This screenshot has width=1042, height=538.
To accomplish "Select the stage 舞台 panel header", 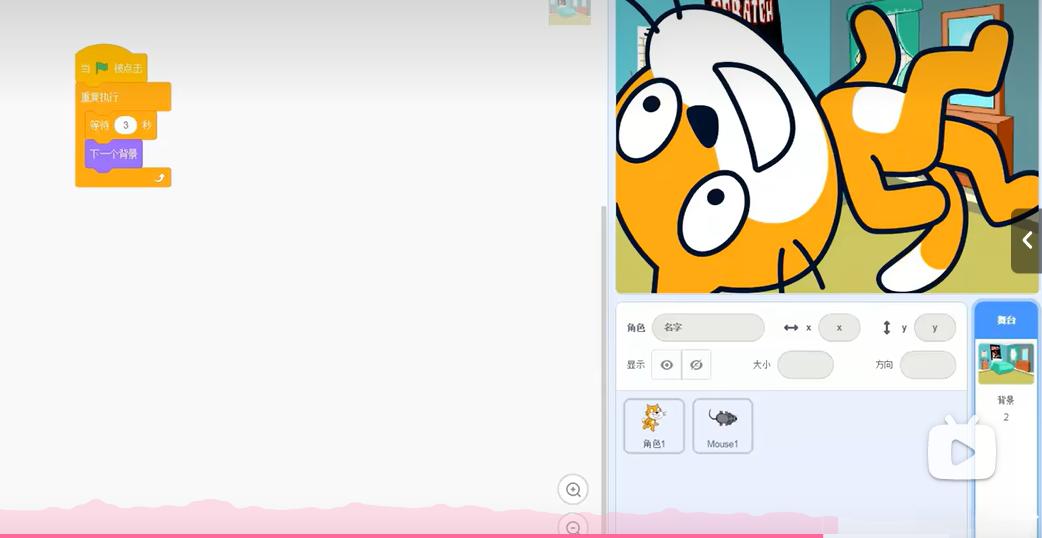I will click(x=1006, y=319).
